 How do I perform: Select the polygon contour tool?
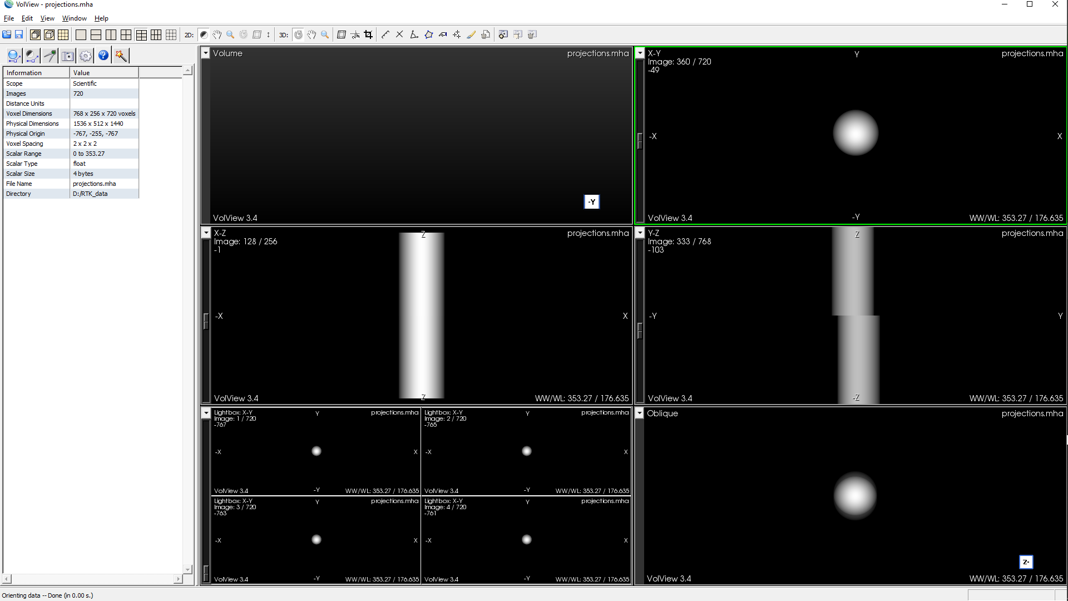(428, 35)
